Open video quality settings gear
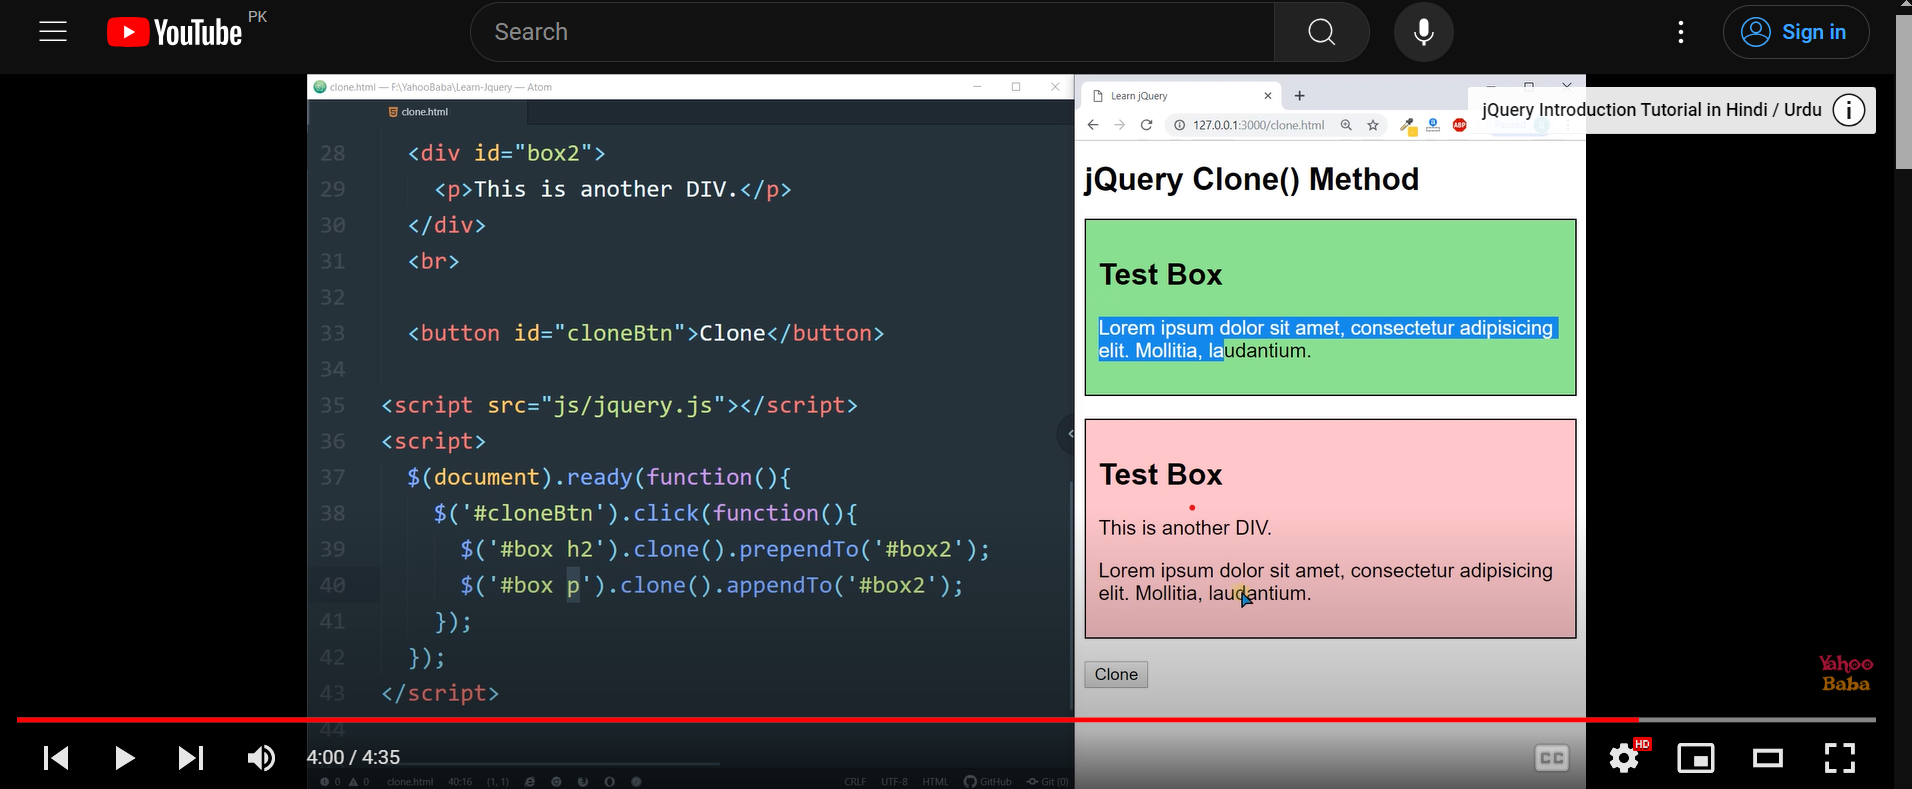This screenshot has width=1912, height=789. pos(1624,758)
